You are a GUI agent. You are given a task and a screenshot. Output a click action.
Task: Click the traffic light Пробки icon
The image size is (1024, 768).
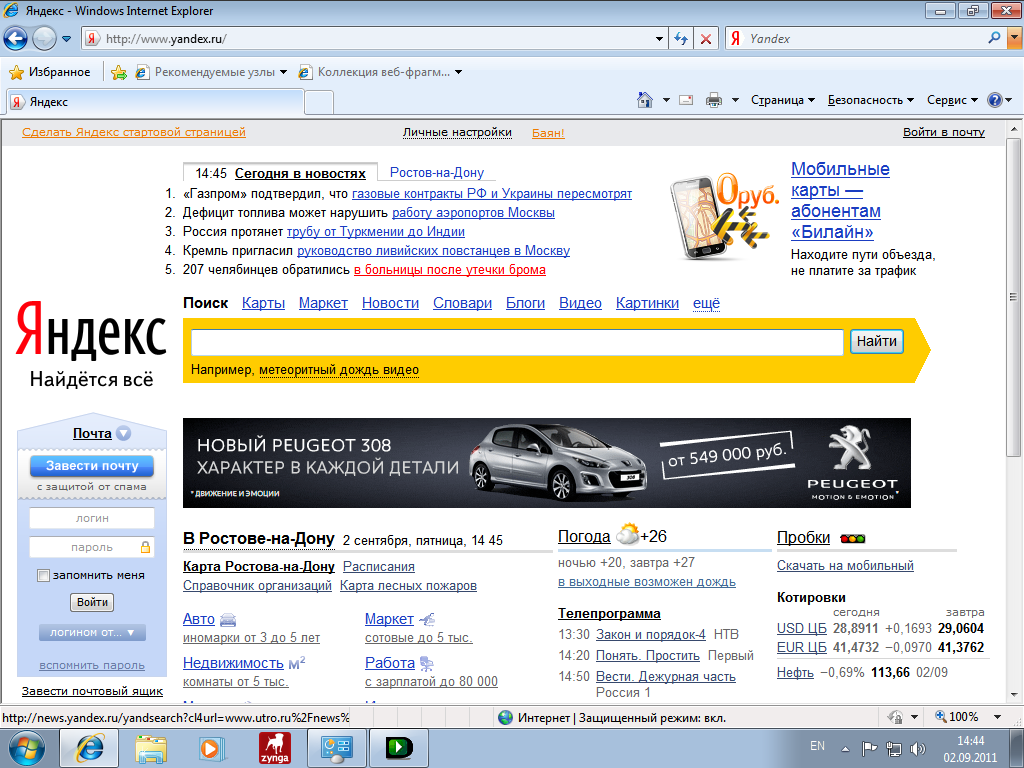[x=852, y=539]
